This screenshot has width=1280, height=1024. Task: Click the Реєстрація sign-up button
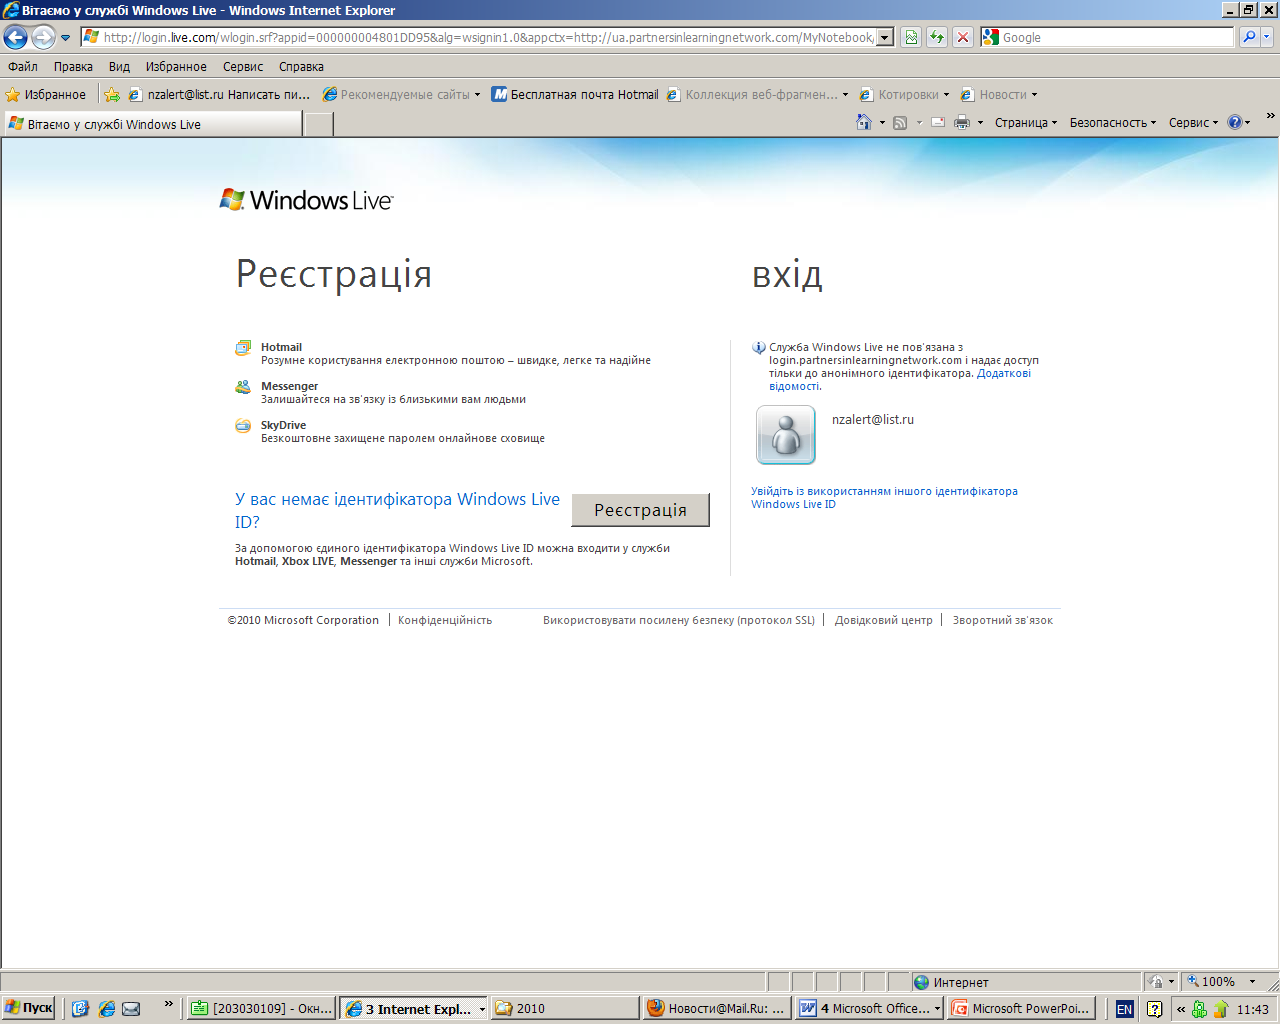coord(640,510)
